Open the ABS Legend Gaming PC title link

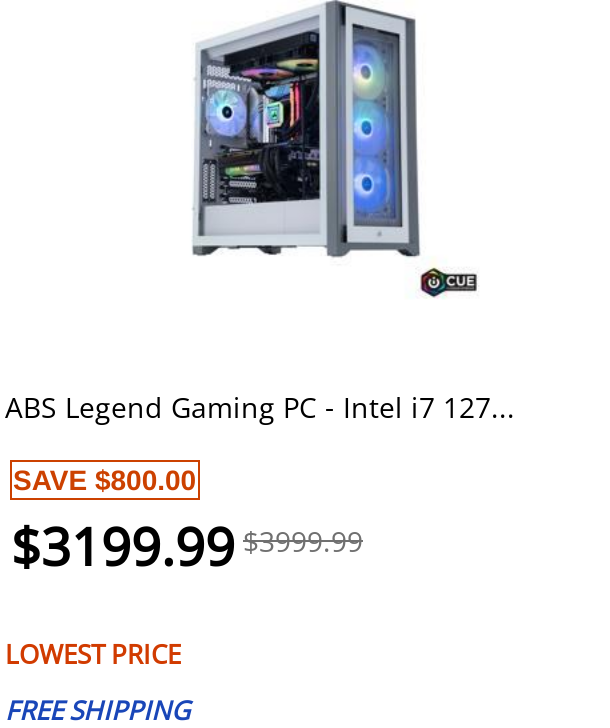259,409
